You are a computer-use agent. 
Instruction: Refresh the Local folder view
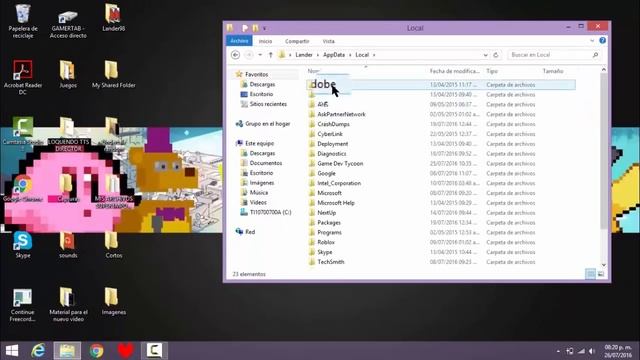click(496, 55)
